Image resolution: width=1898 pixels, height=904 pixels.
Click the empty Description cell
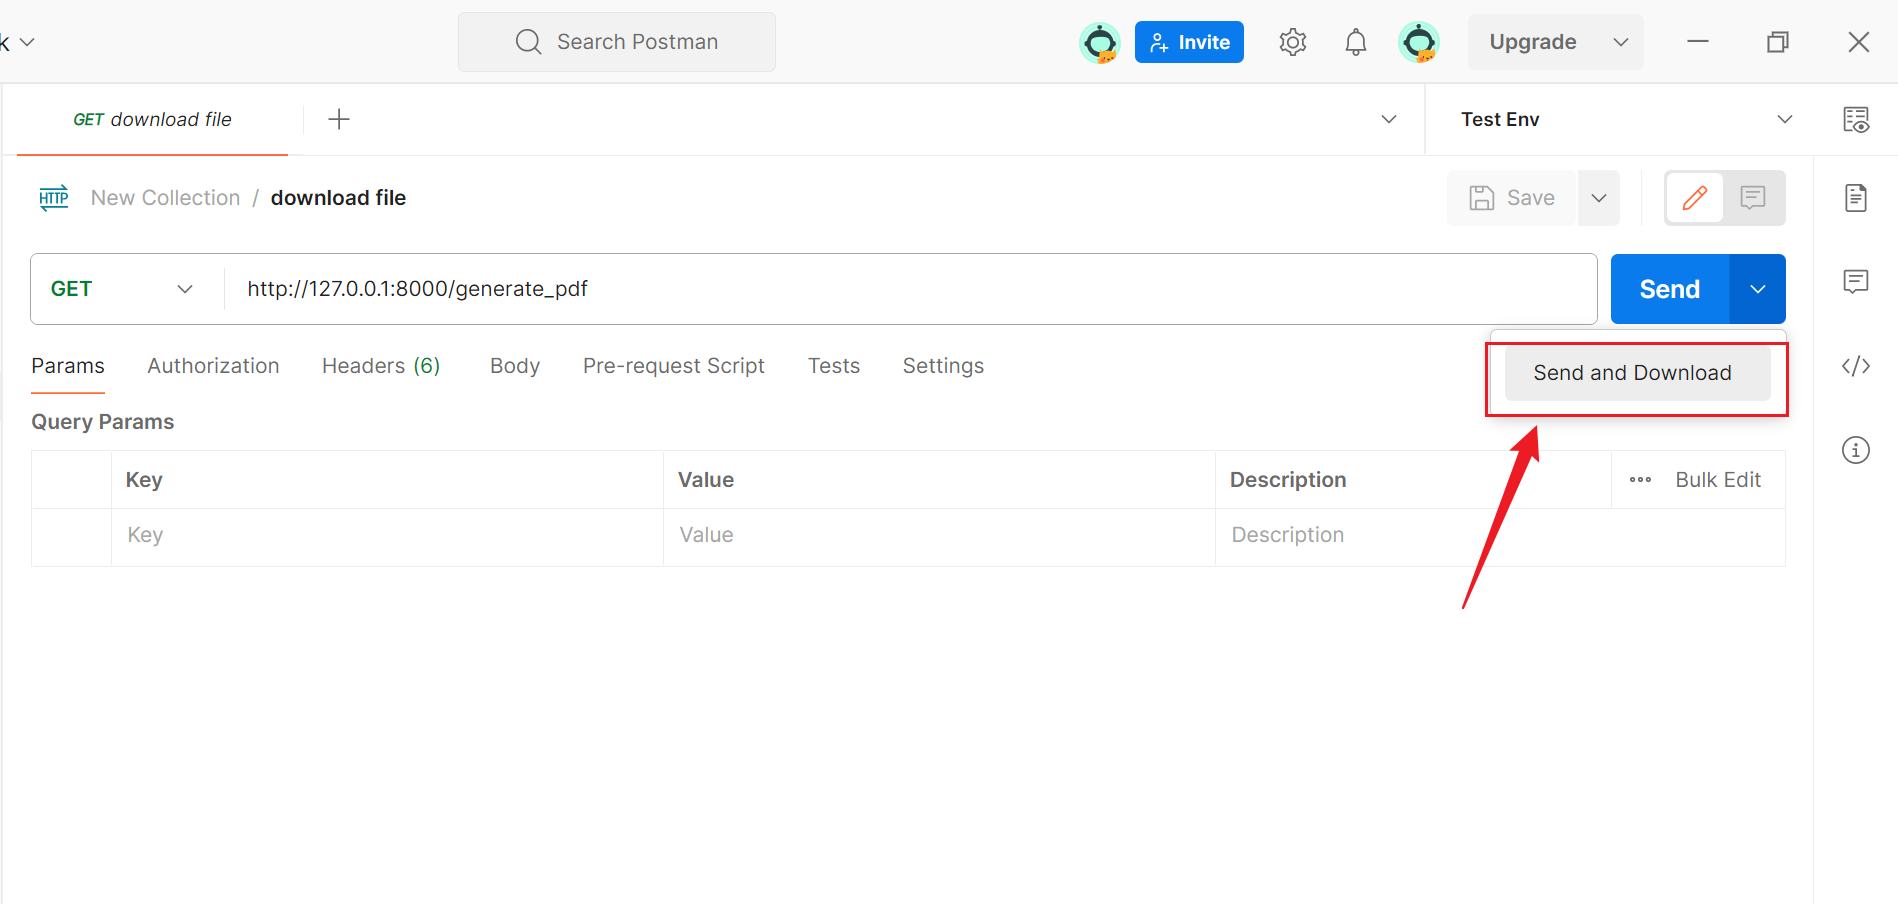click(1500, 535)
